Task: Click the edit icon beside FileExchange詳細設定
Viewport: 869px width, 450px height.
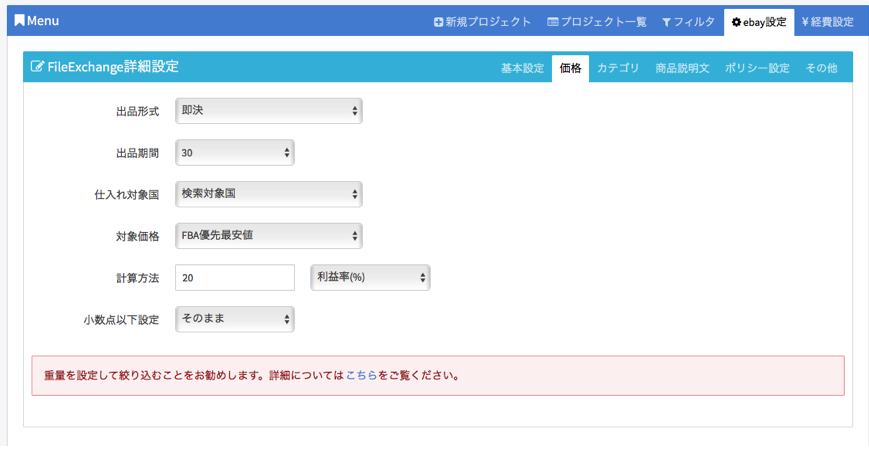Action: (x=38, y=67)
